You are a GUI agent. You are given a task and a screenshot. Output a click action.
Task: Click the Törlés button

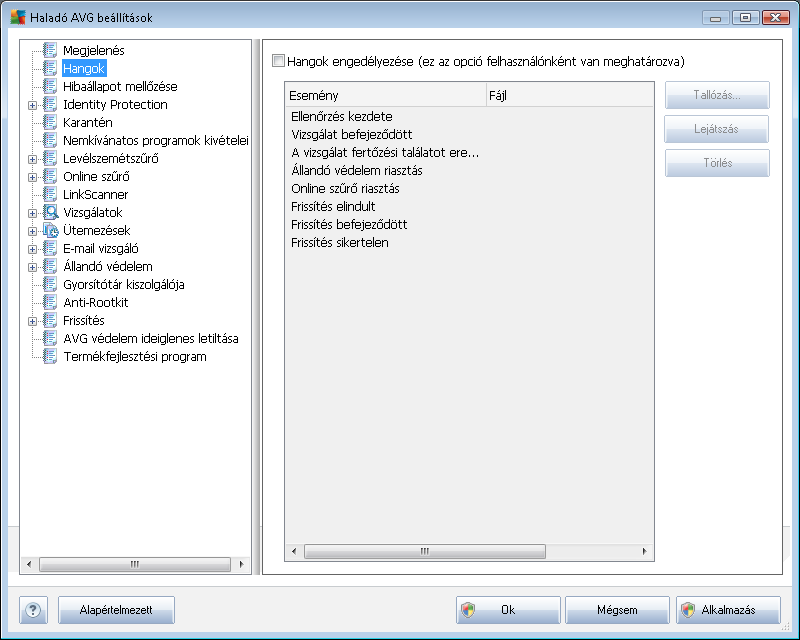pyautogui.click(x=717, y=163)
